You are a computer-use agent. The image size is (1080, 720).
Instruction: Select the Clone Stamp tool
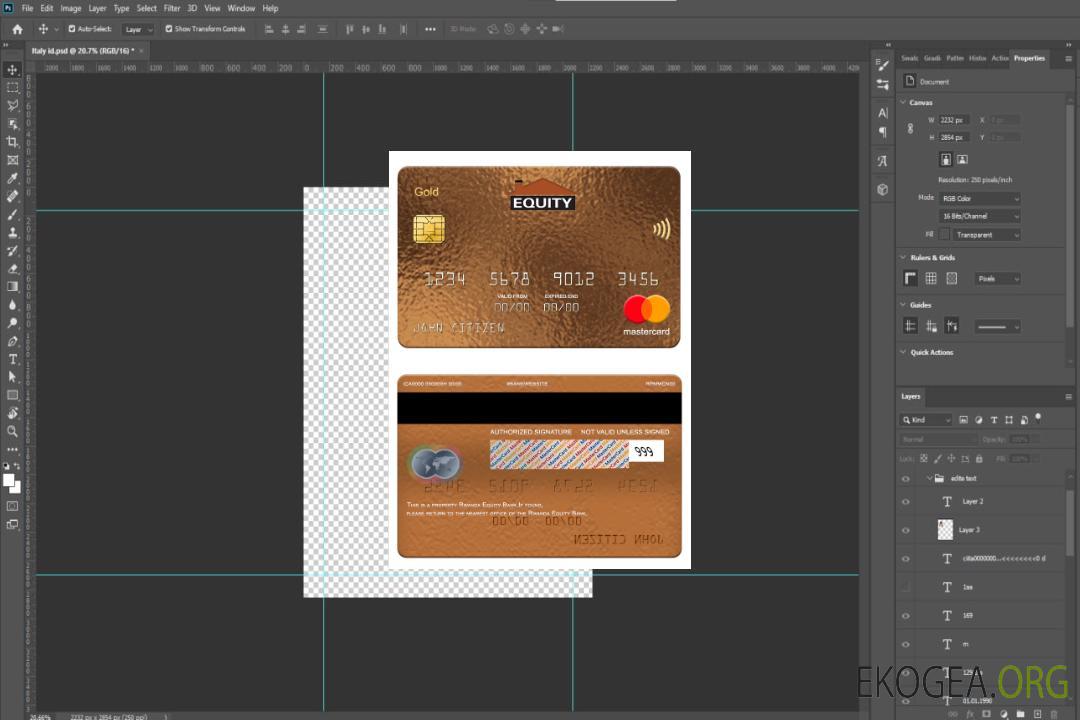point(12,232)
